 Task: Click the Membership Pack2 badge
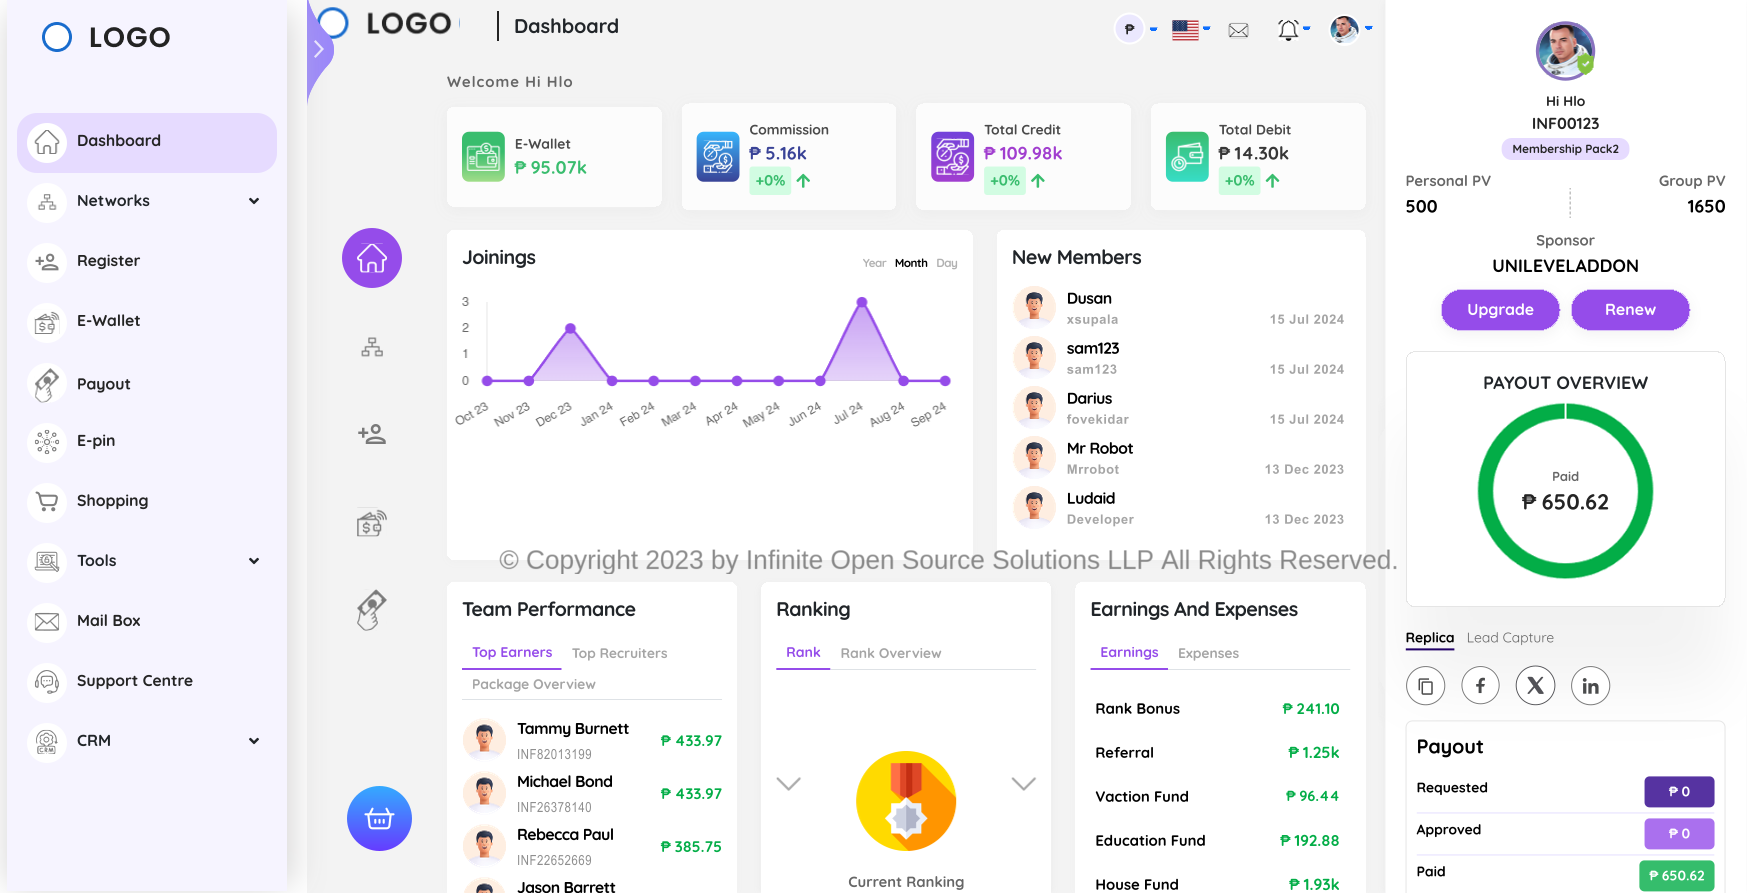1565,149
